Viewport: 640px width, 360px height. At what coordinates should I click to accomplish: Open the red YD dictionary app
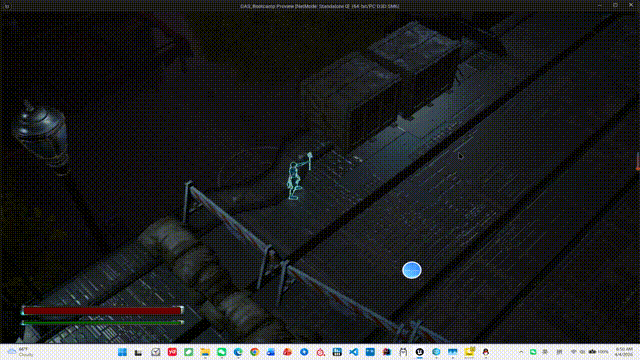(x=172, y=352)
